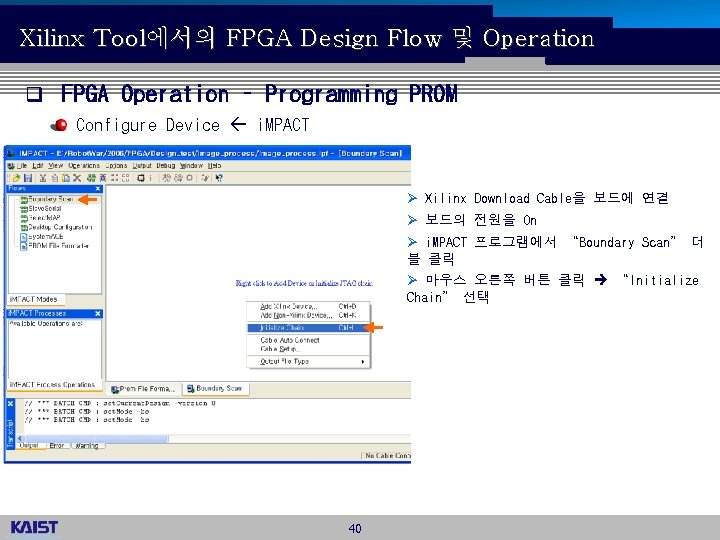Expand the Output File Type submenu
This screenshot has width=720, height=540.
tap(308, 361)
